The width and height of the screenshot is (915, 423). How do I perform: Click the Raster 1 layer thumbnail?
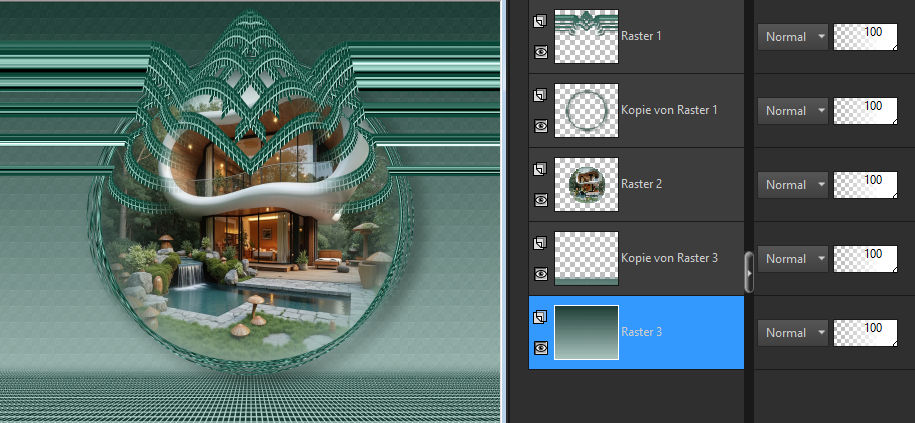point(586,36)
